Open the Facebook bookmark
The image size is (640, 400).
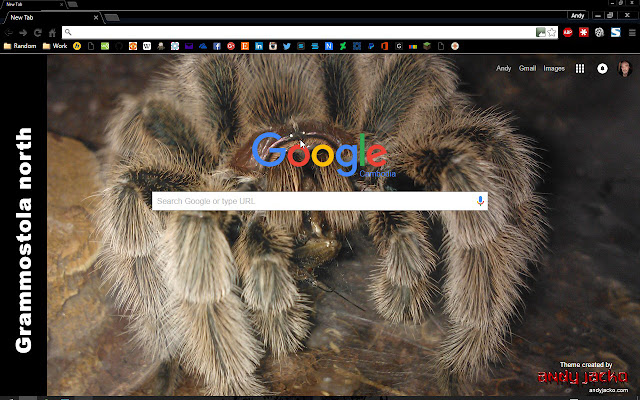pos(217,46)
